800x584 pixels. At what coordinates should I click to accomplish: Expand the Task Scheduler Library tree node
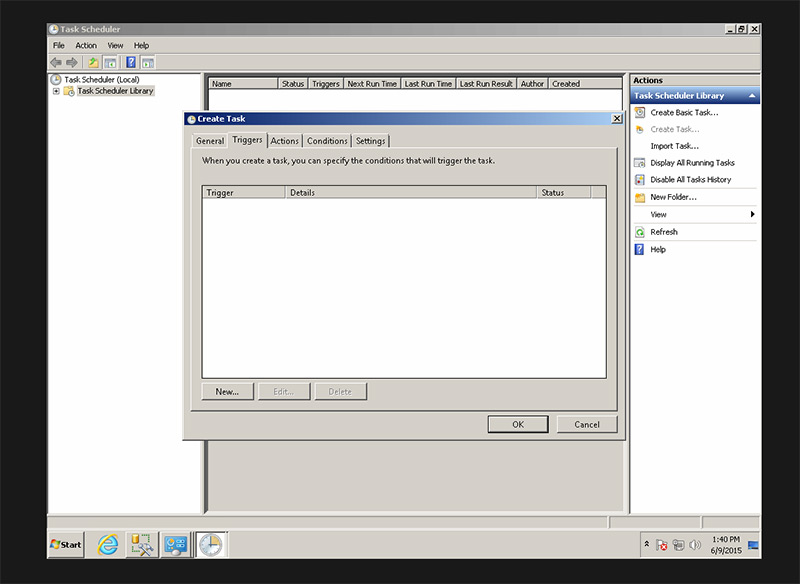[56, 91]
